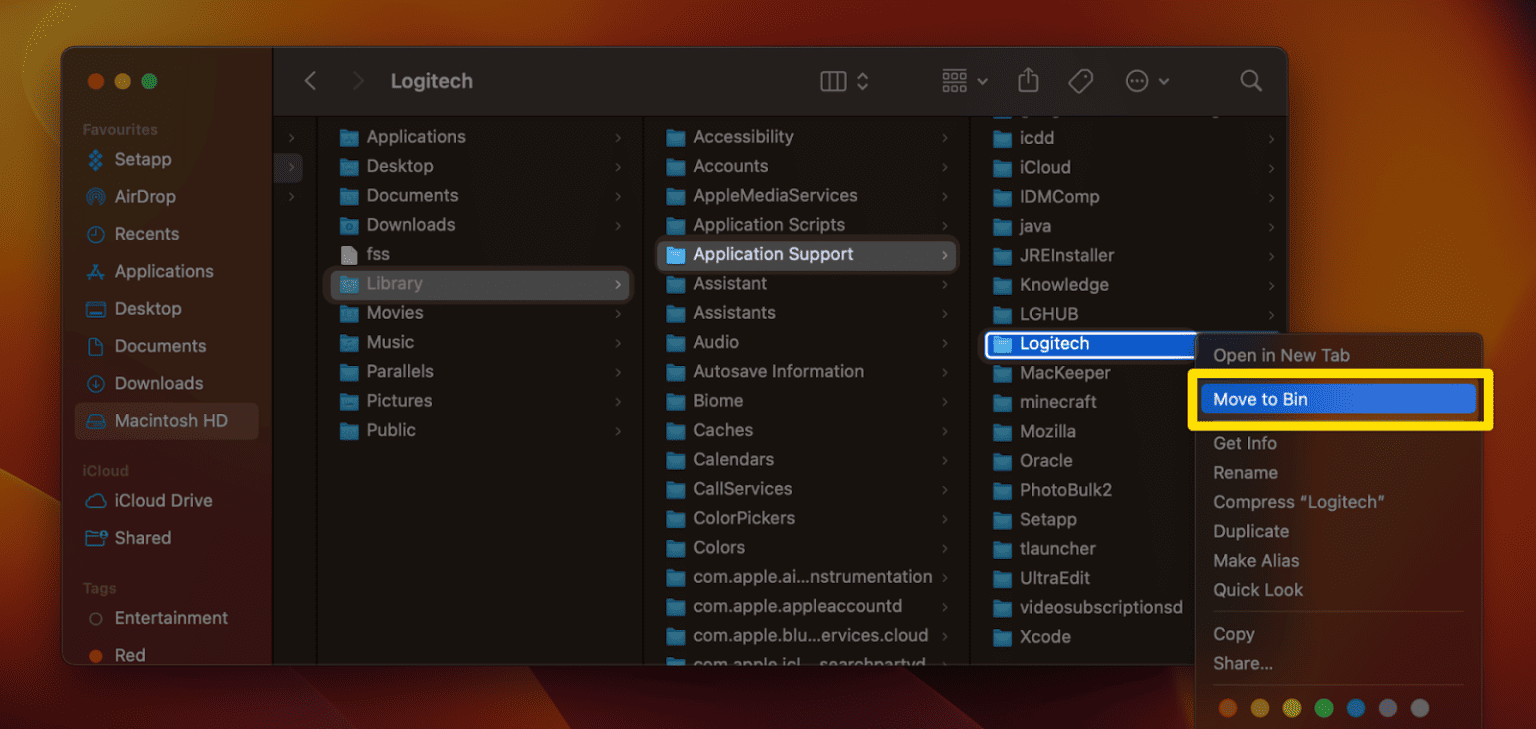This screenshot has height=729, width=1536.
Task: Select the fss file in the column
Action: click(x=375, y=253)
